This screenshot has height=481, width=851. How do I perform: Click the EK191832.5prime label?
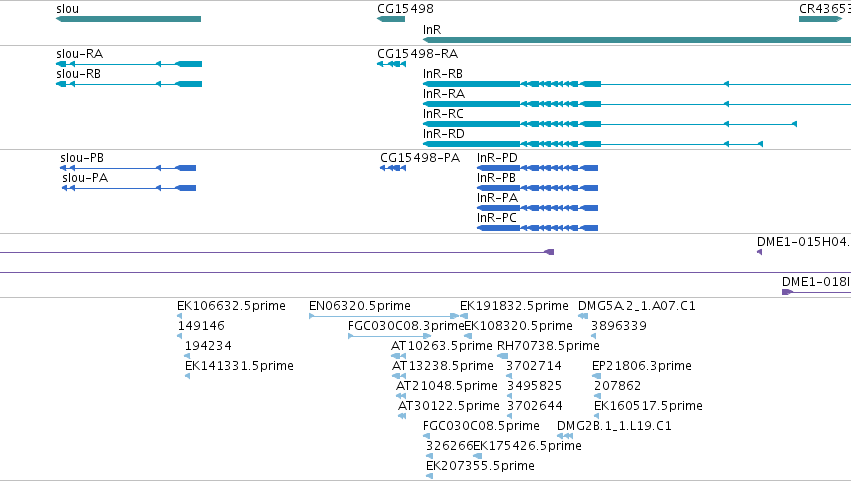[514, 306]
